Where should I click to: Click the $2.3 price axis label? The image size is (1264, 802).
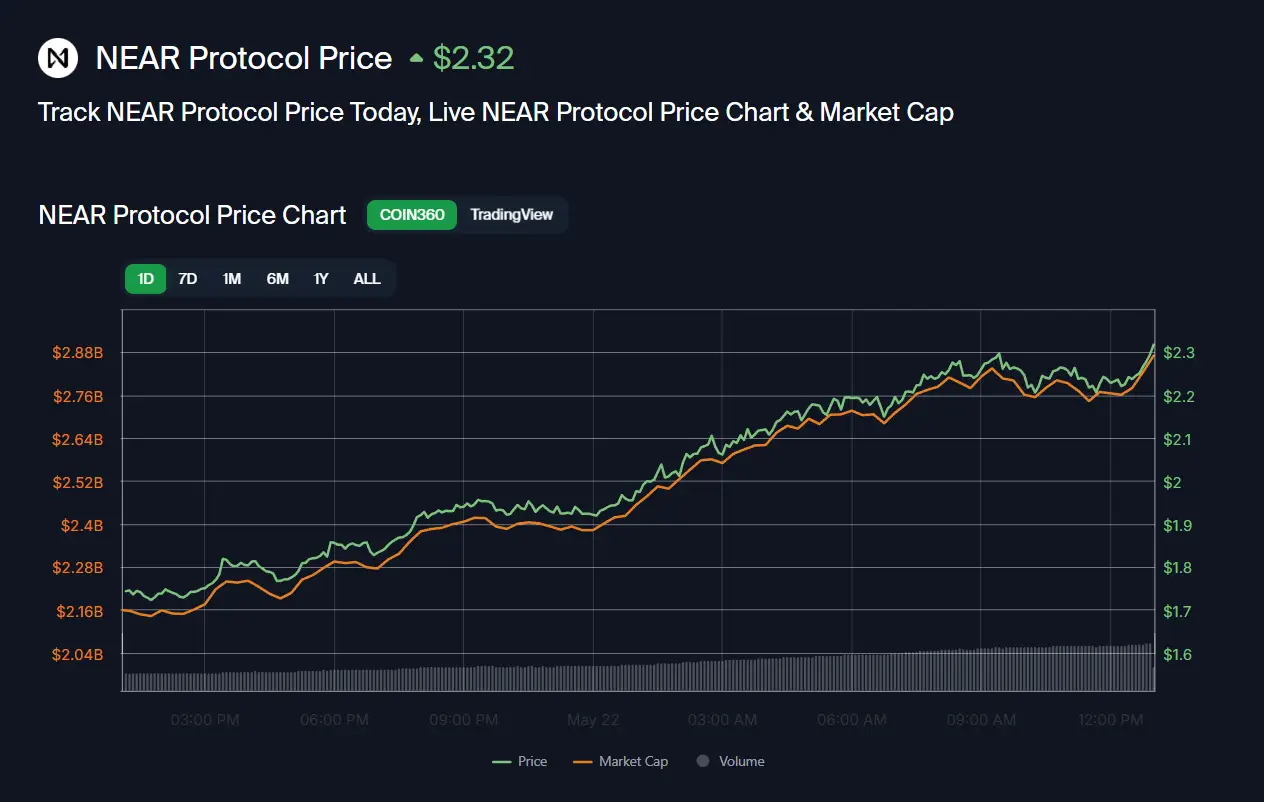click(1179, 353)
